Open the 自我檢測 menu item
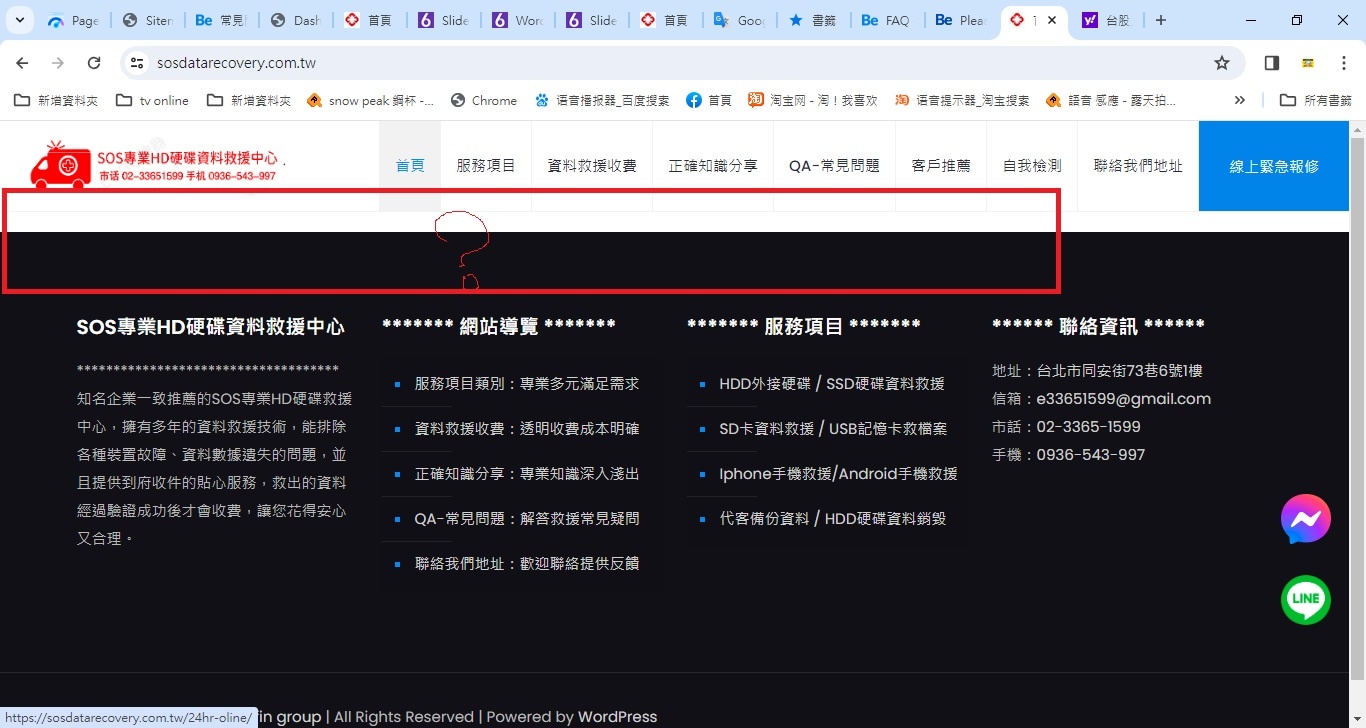The image size is (1366, 728). [1032, 166]
